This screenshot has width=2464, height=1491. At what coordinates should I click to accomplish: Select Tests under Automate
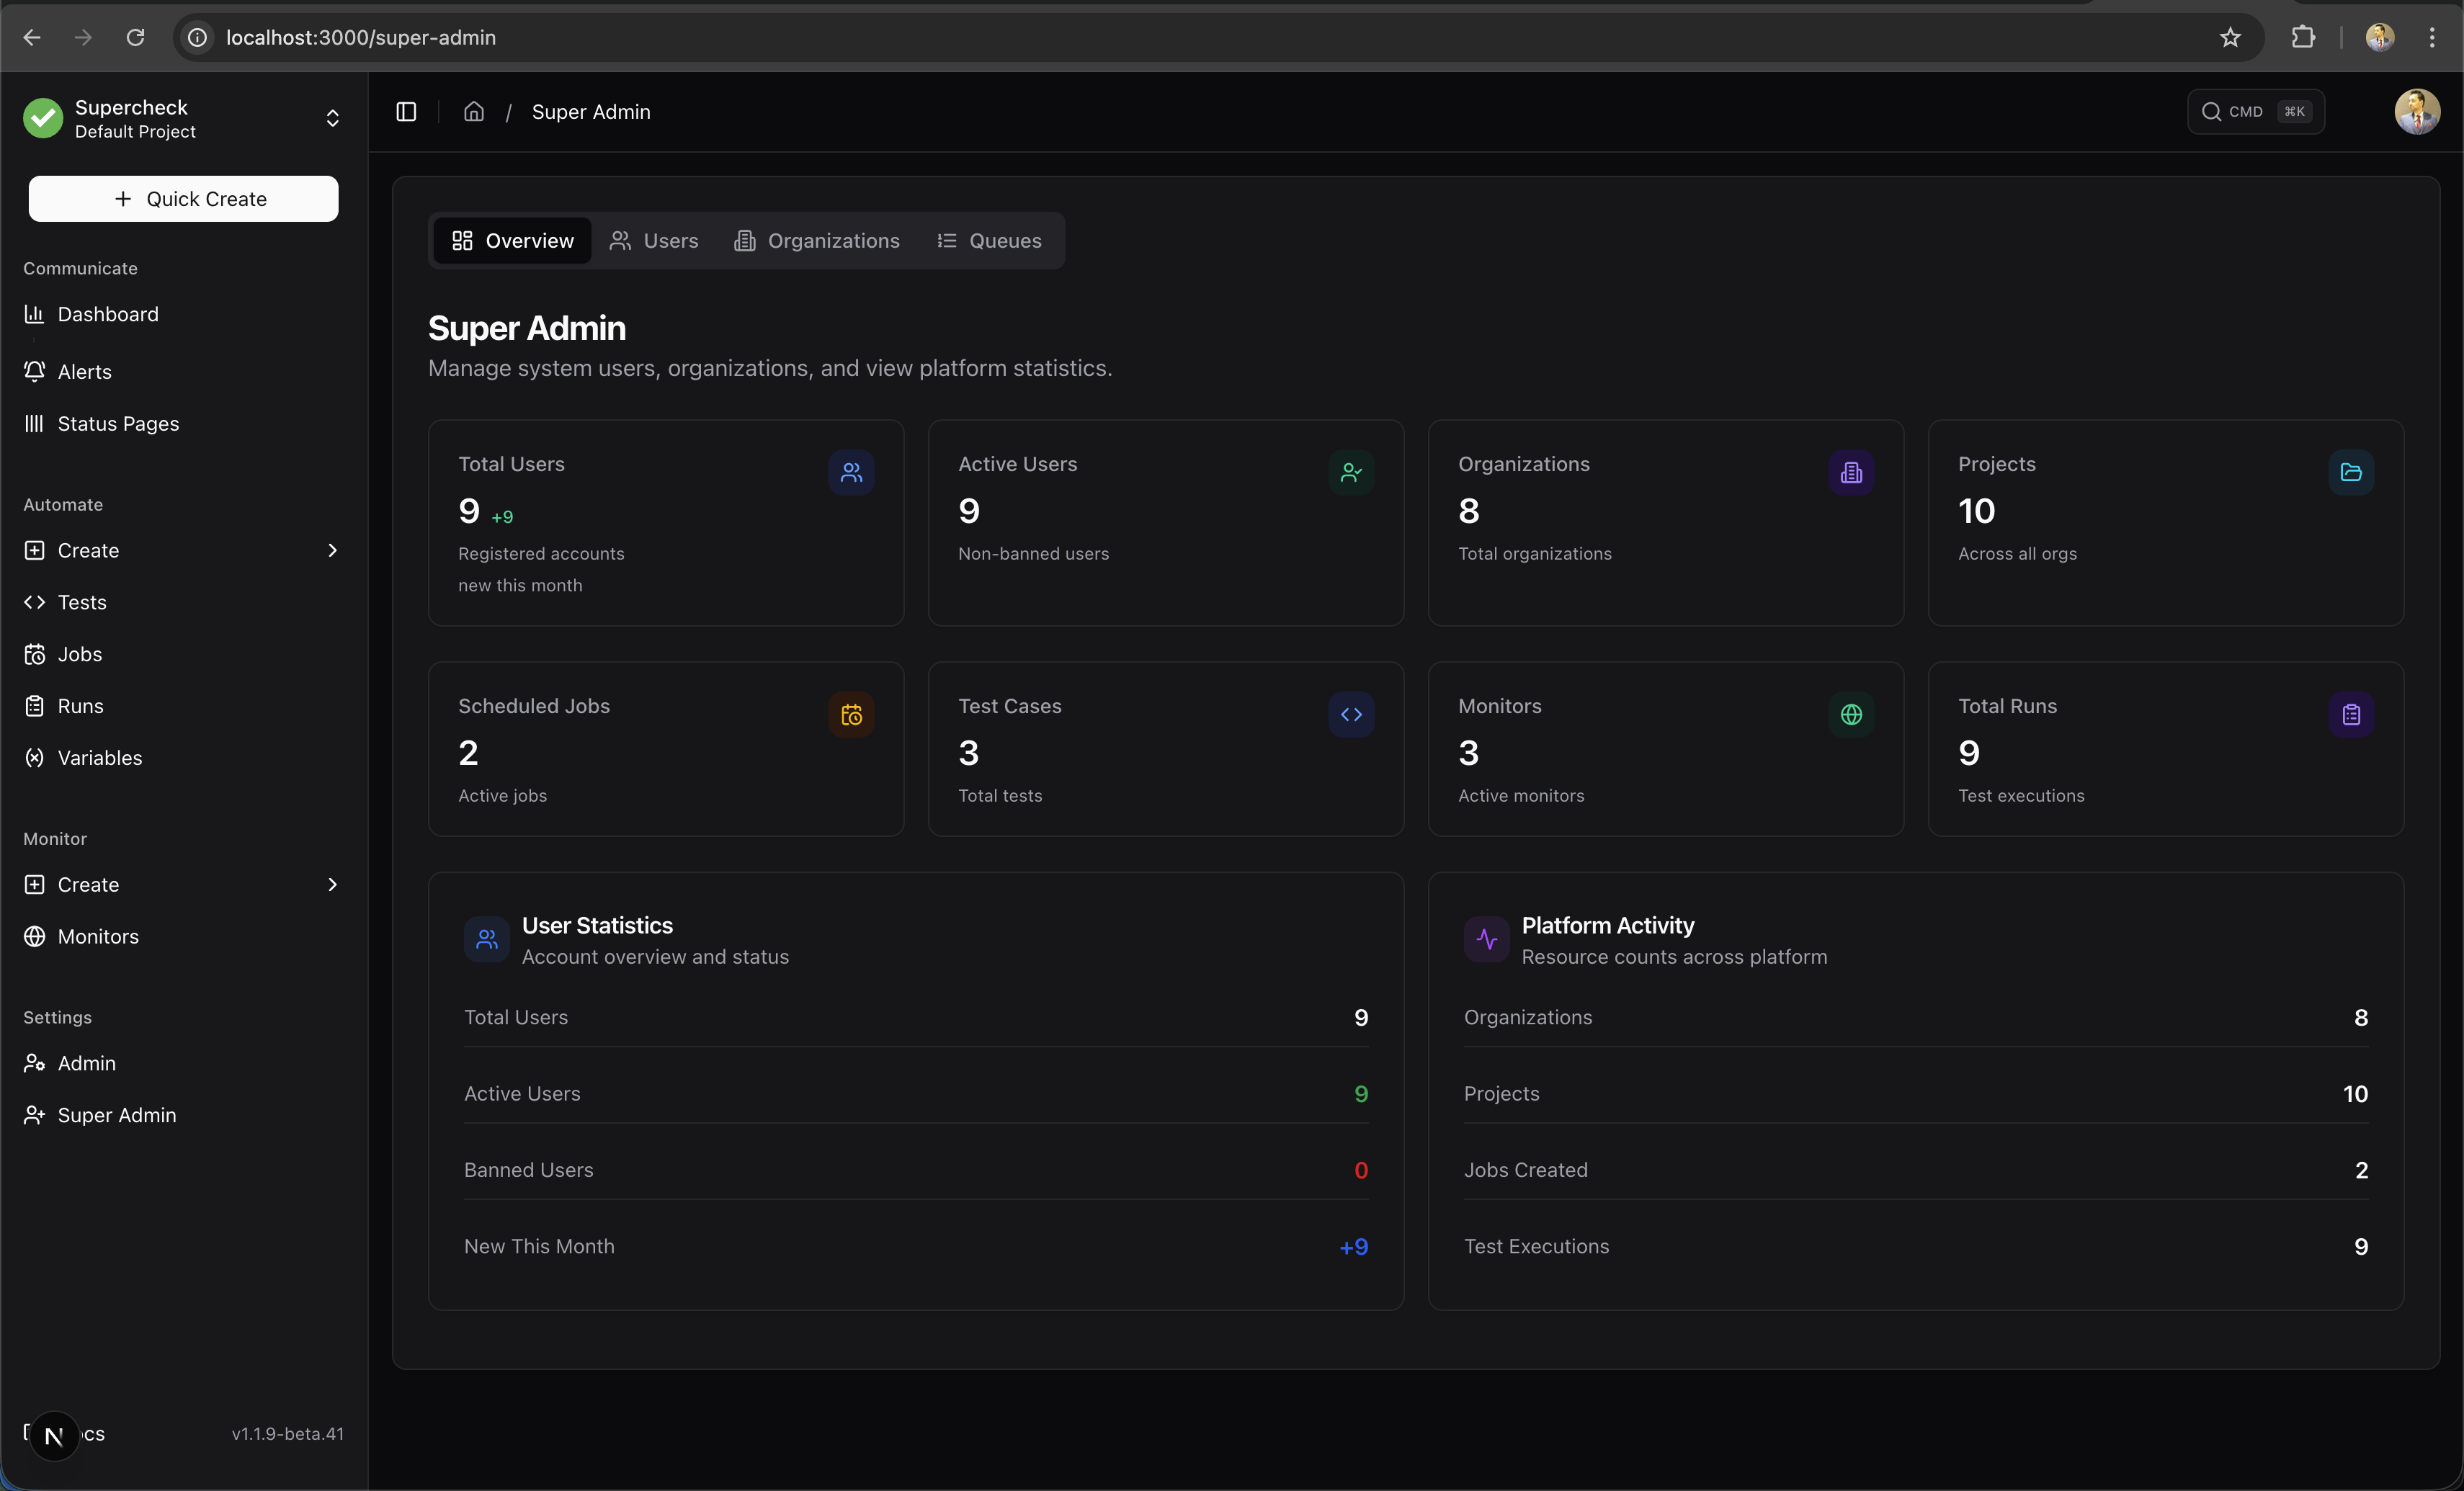[82, 602]
